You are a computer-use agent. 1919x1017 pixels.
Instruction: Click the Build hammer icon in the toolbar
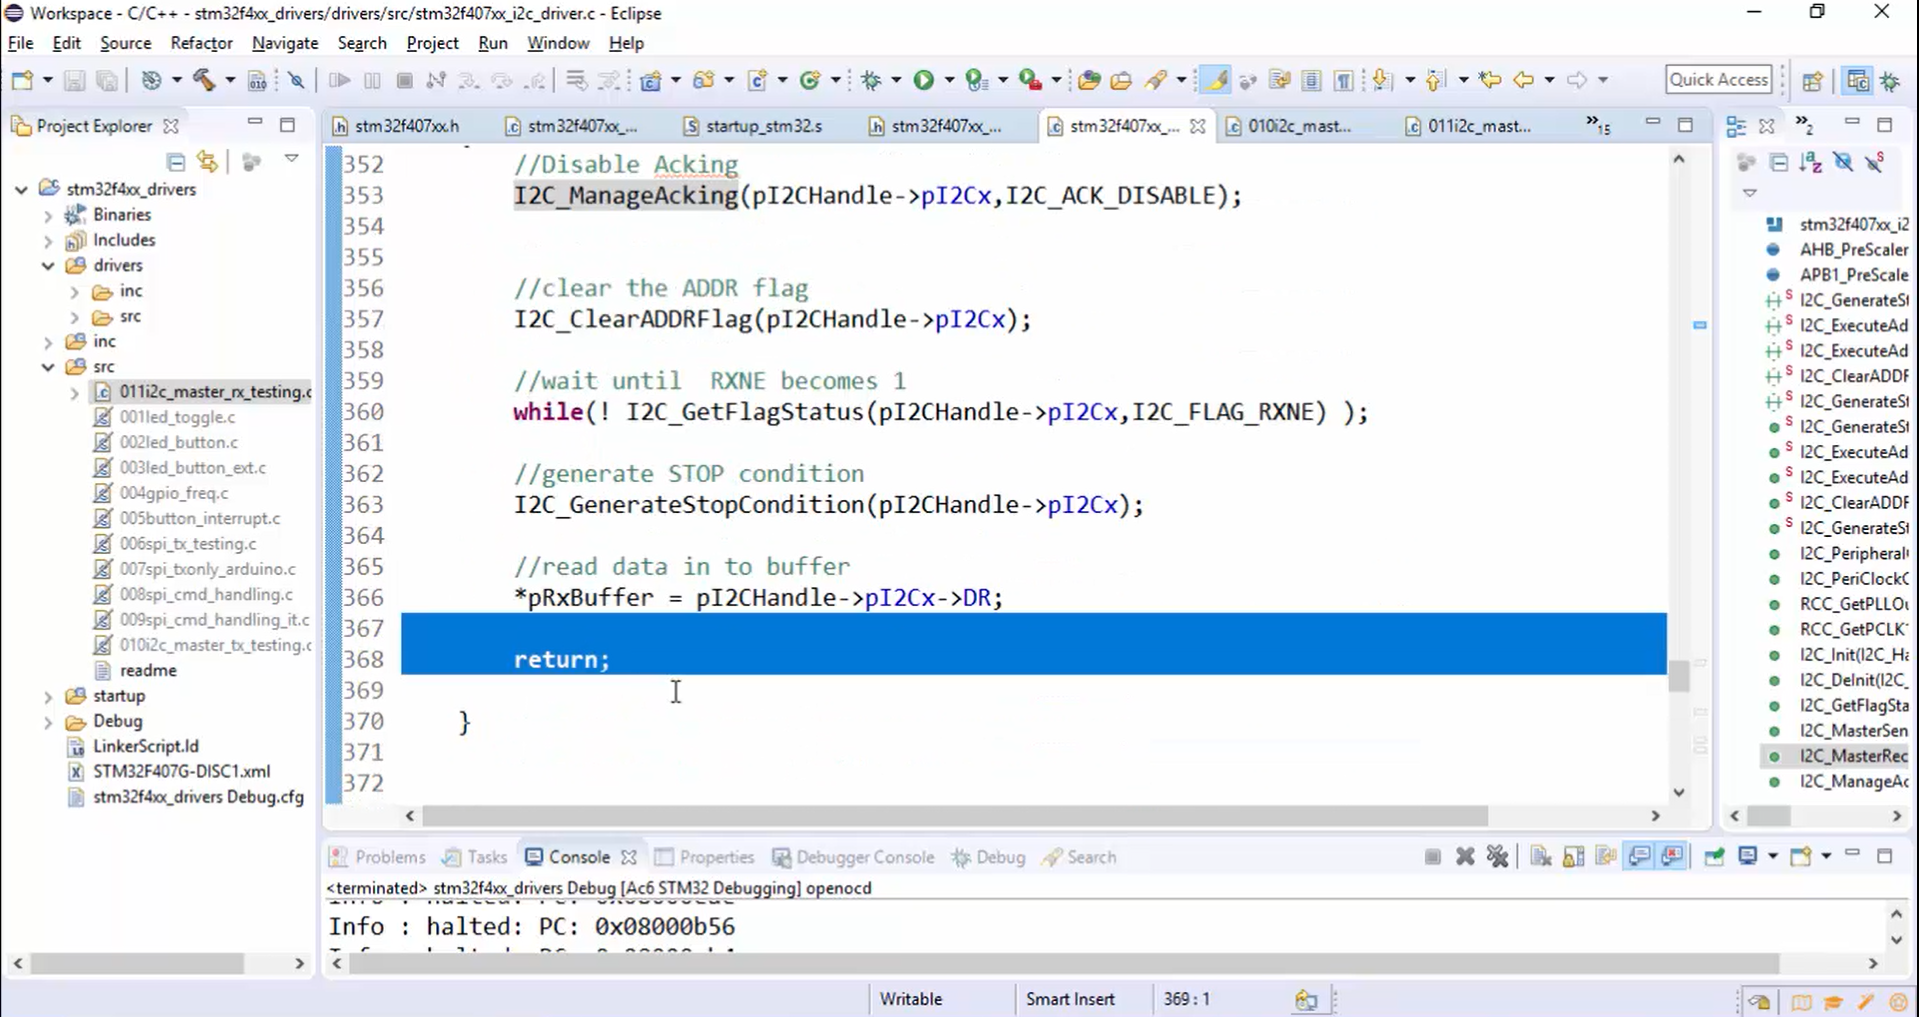204,80
